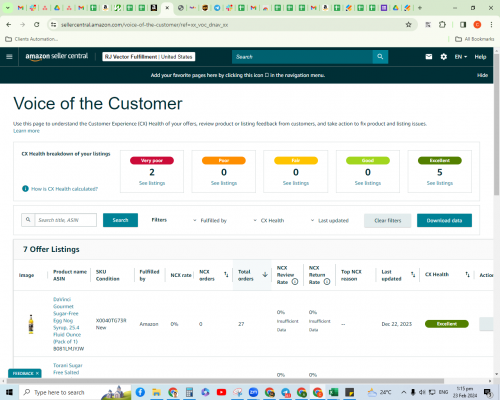500x400 pixels.
Task: Click NCX Review Rate info icon
Action: pos(295,282)
